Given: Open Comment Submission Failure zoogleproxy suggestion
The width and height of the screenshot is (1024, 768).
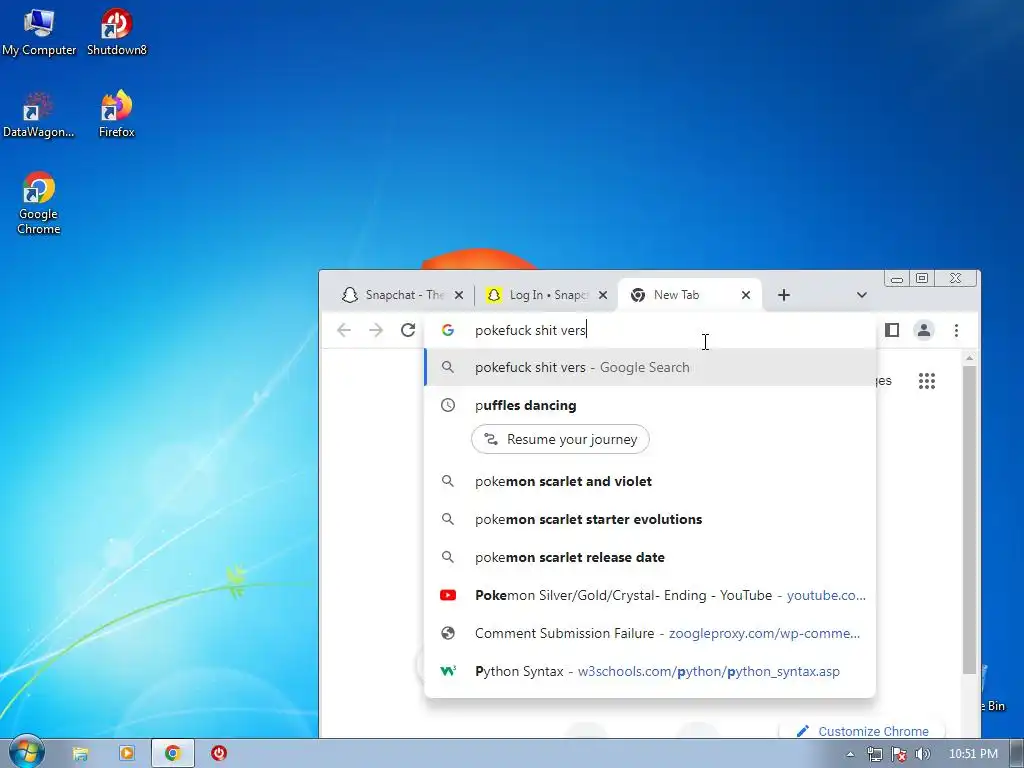Looking at the screenshot, I should point(650,633).
